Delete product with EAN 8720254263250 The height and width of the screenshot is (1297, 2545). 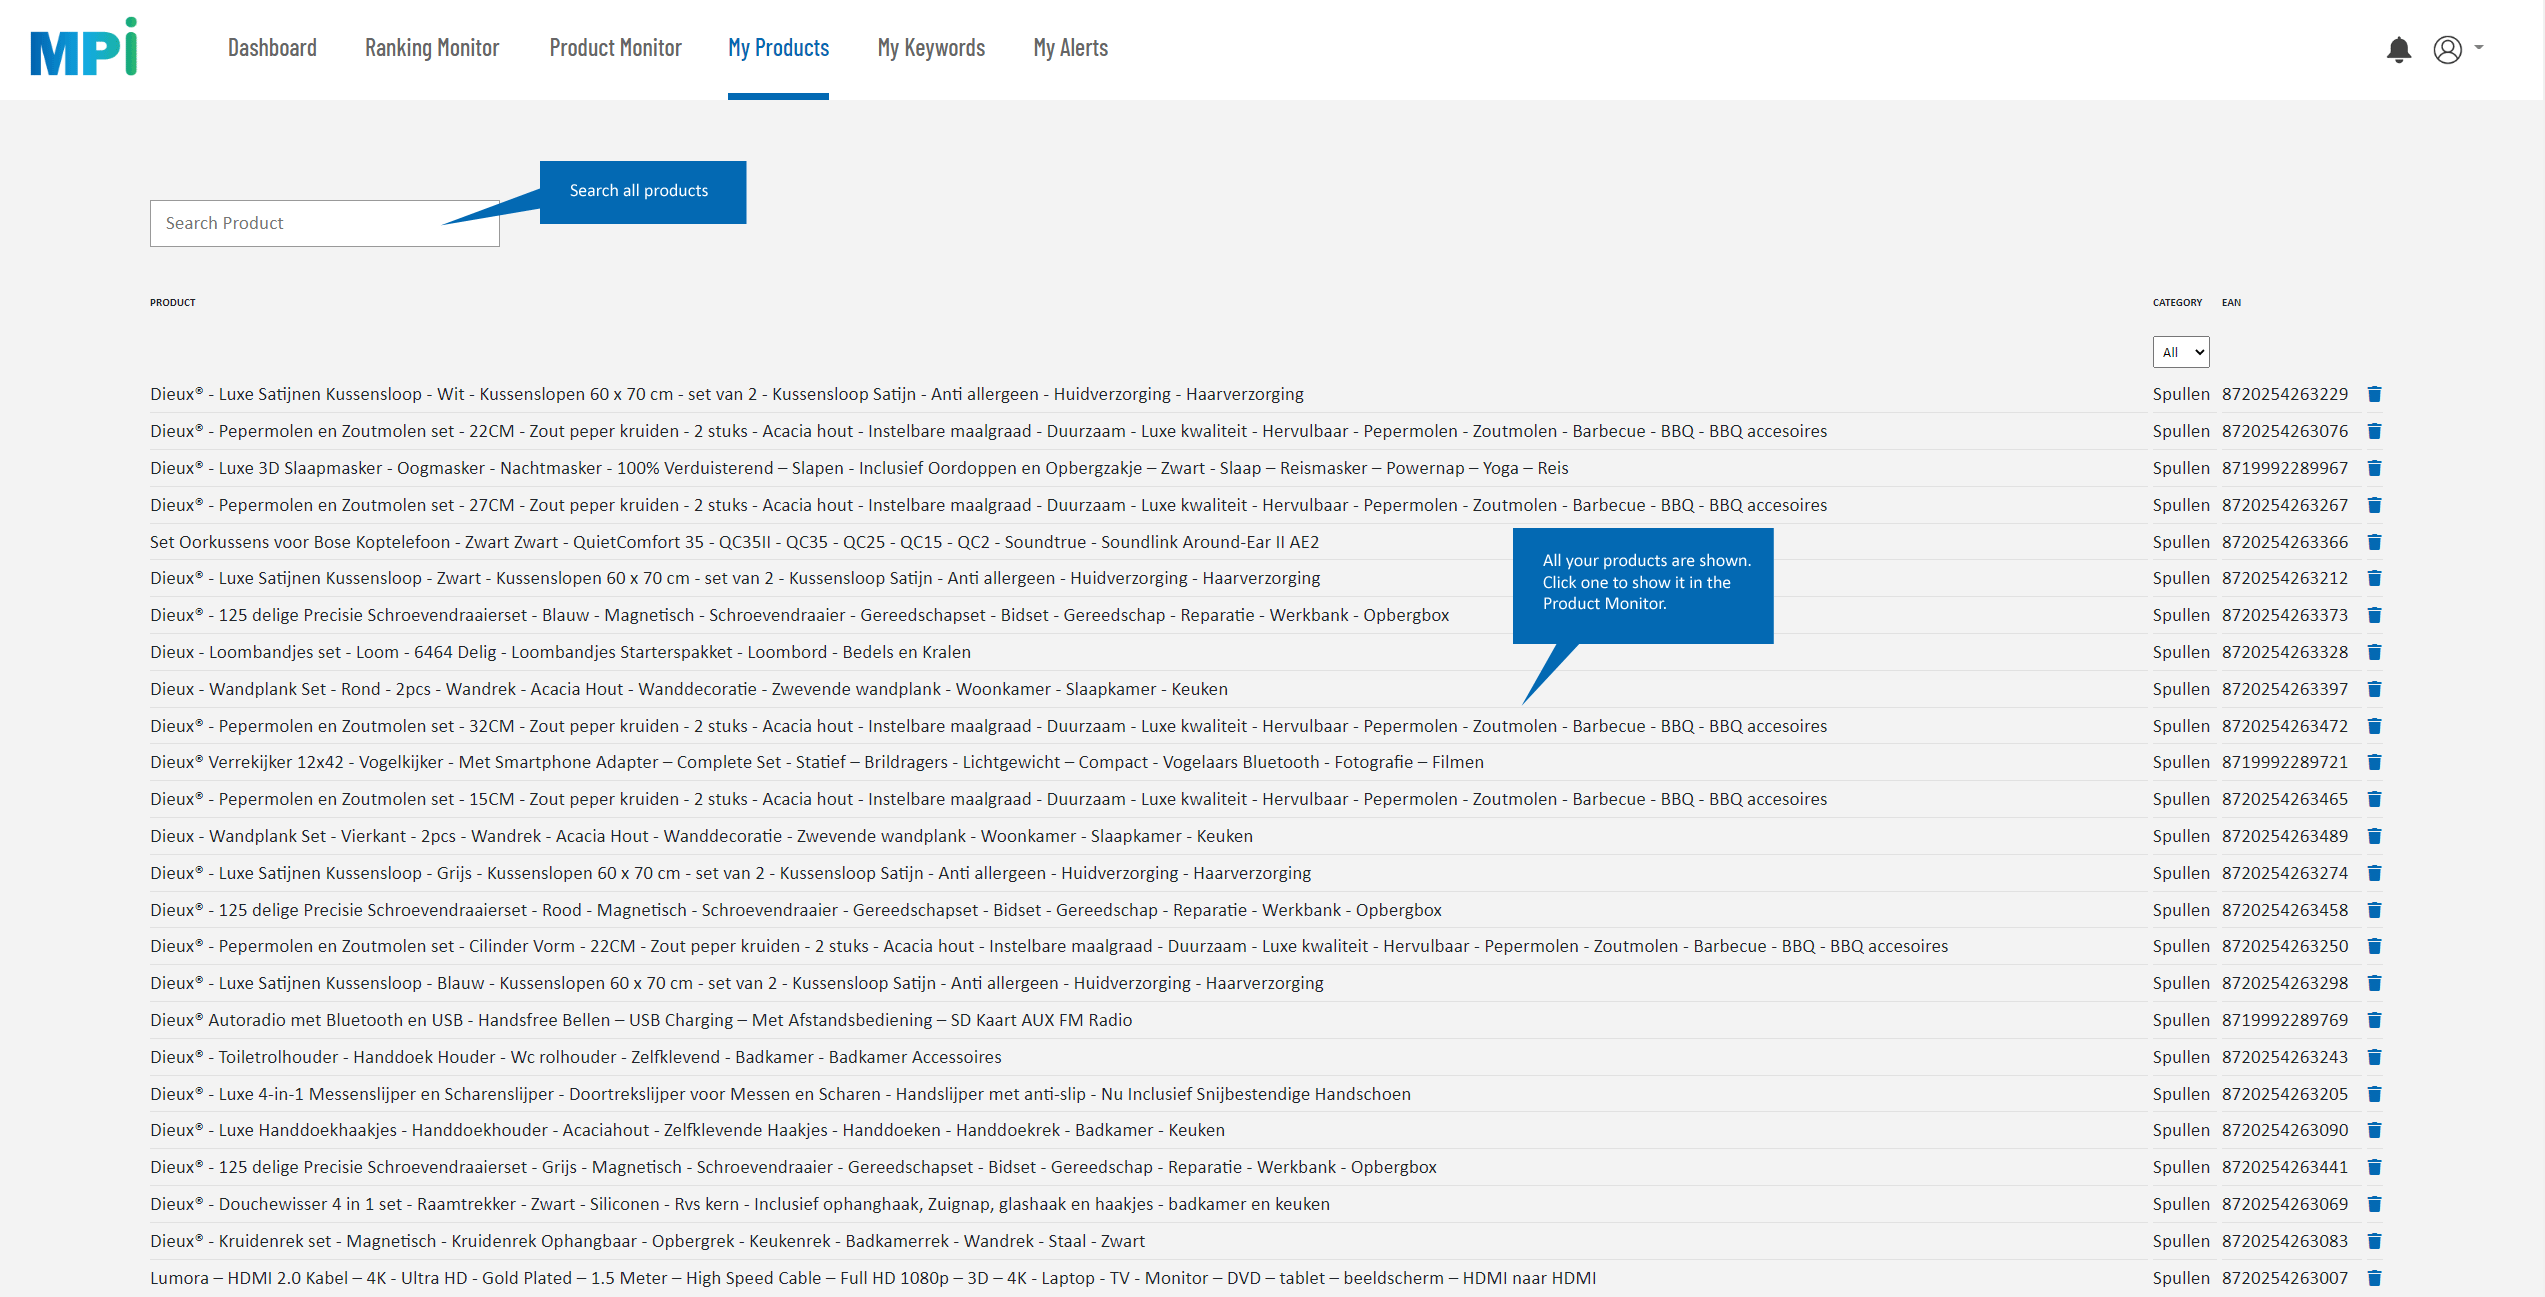pyautogui.click(x=2374, y=946)
